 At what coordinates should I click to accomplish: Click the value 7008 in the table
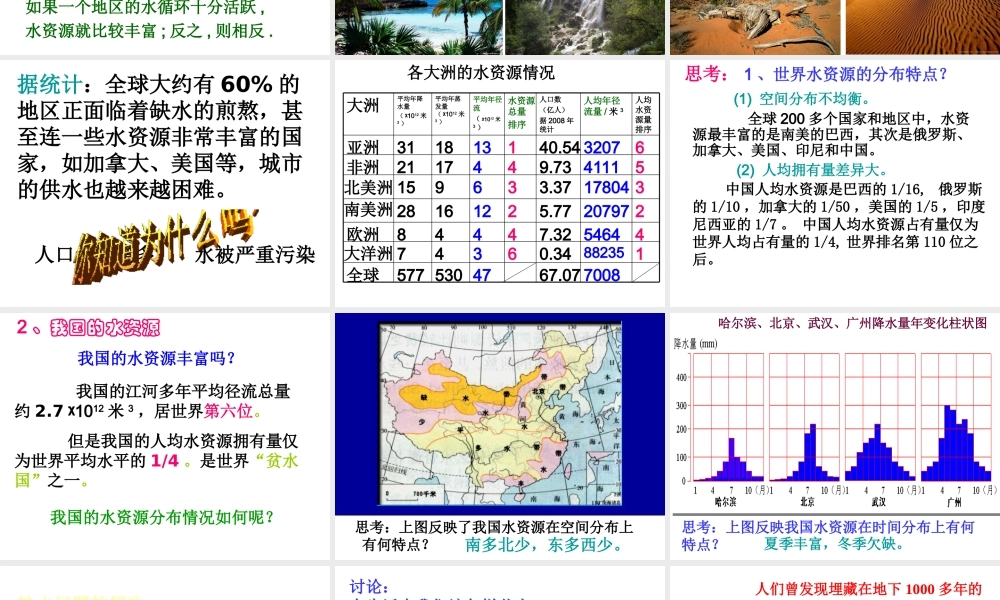coord(601,275)
